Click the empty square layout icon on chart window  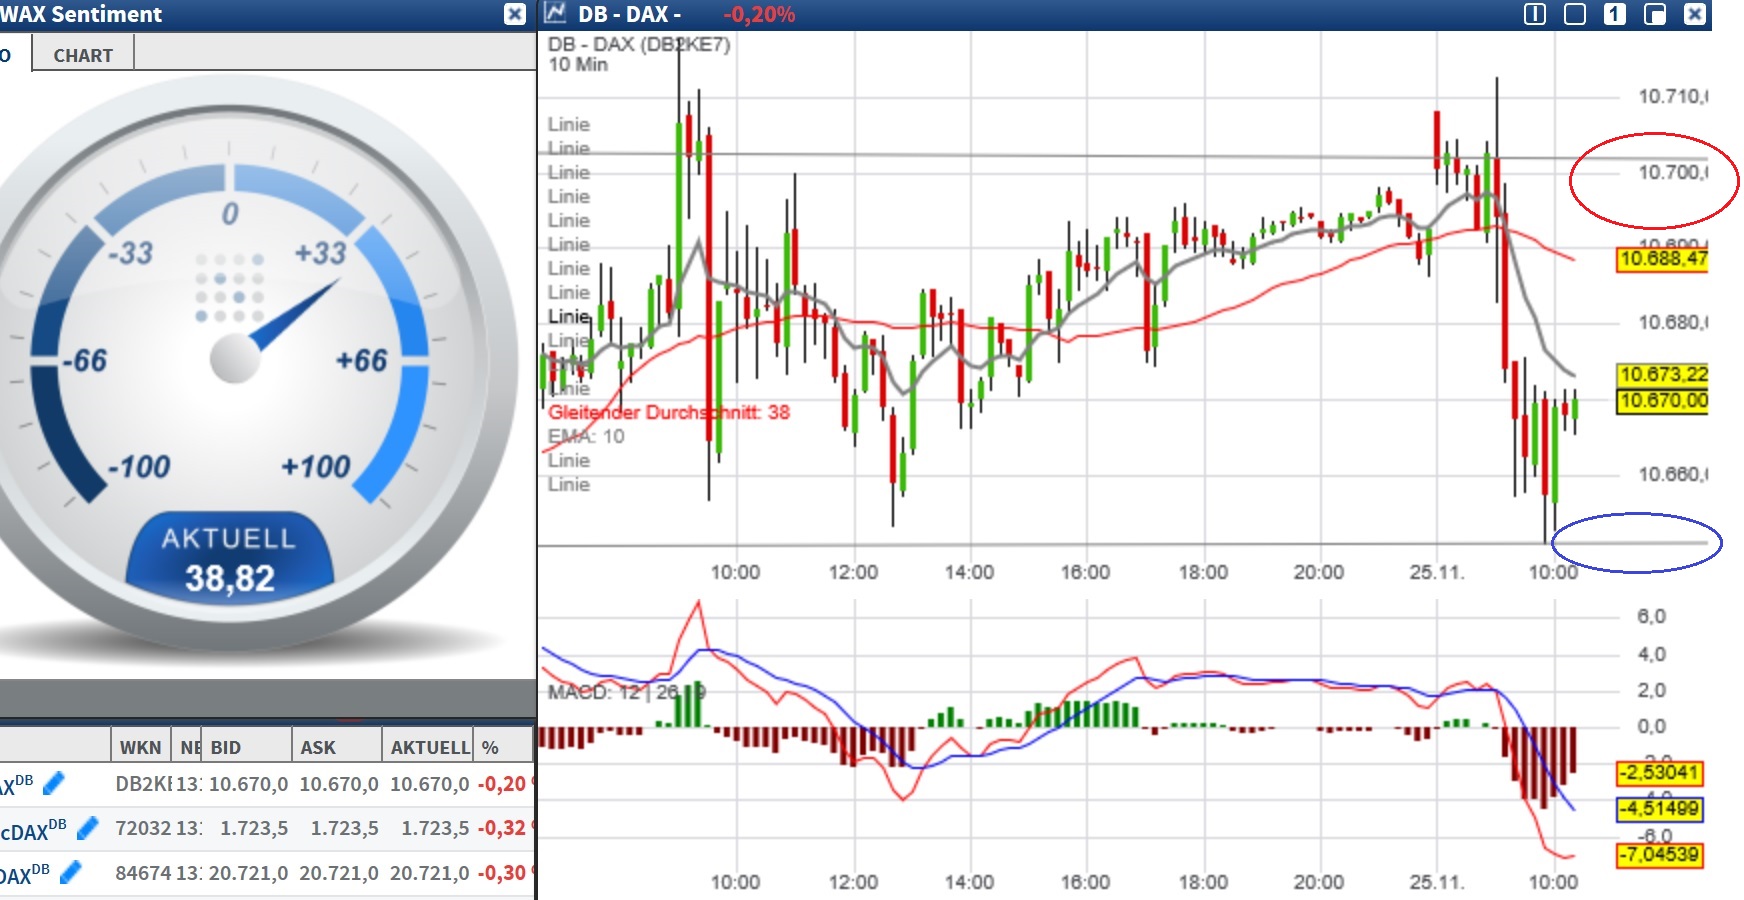pyautogui.click(x=1577, y=15)
